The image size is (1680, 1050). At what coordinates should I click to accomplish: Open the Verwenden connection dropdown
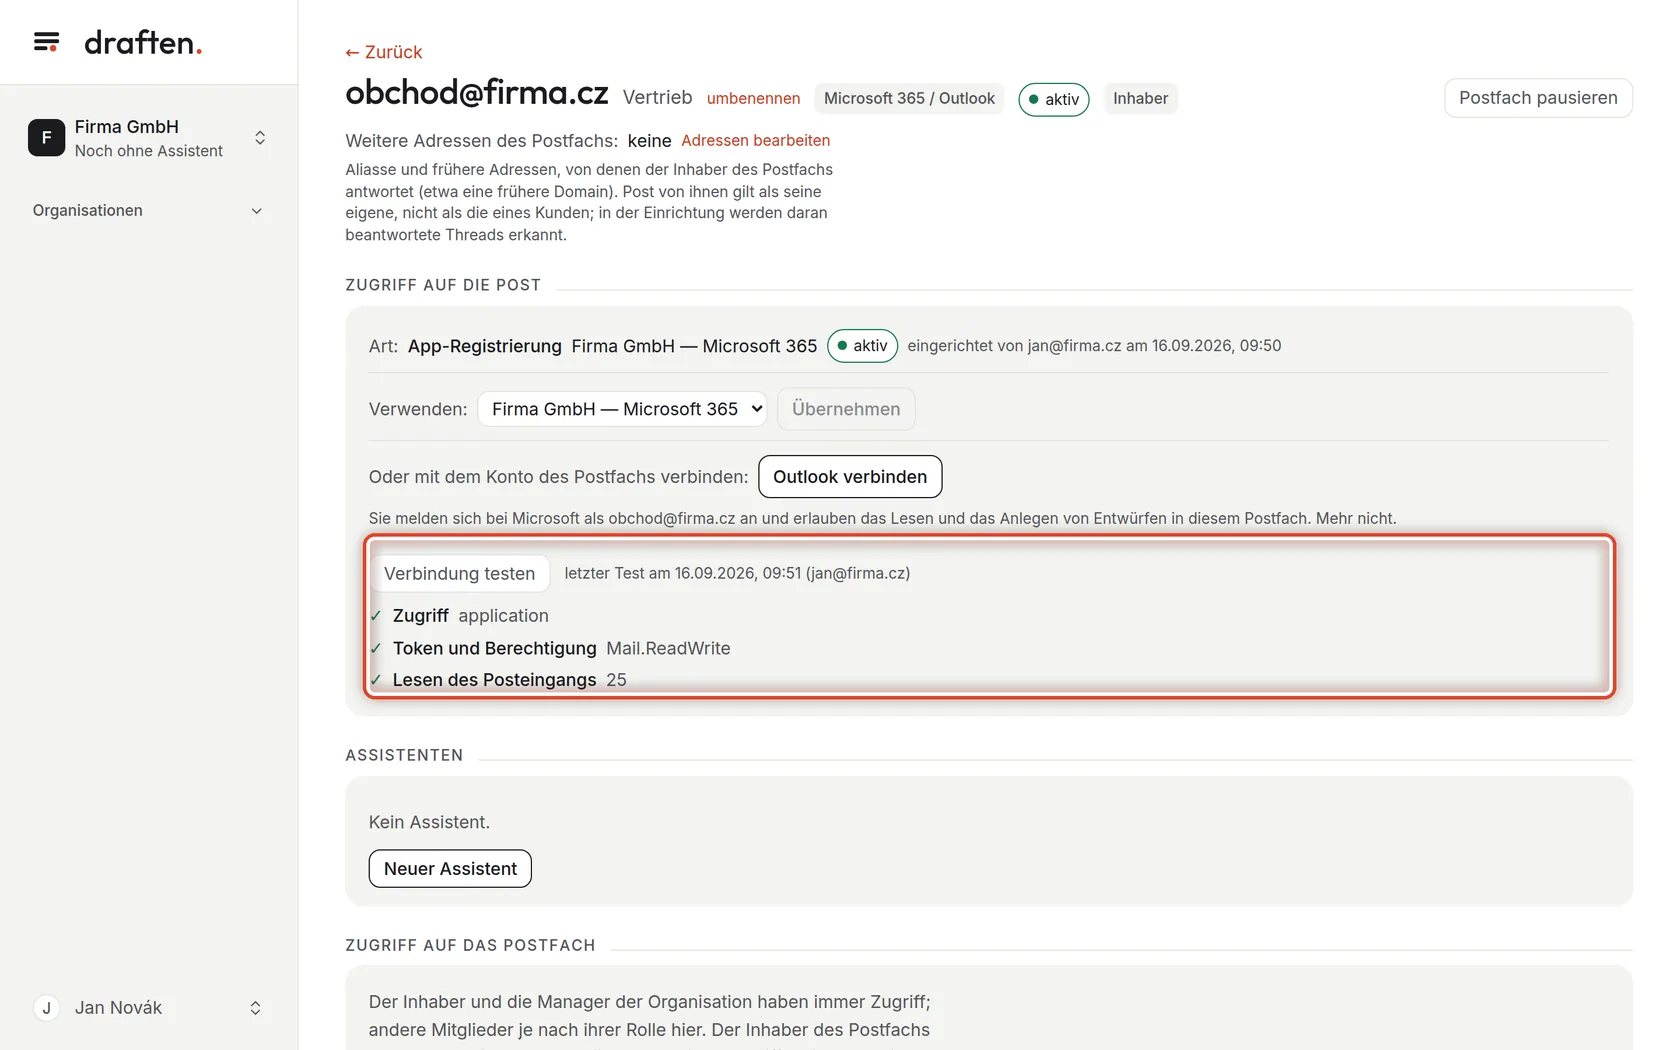[x=622, y=409]
